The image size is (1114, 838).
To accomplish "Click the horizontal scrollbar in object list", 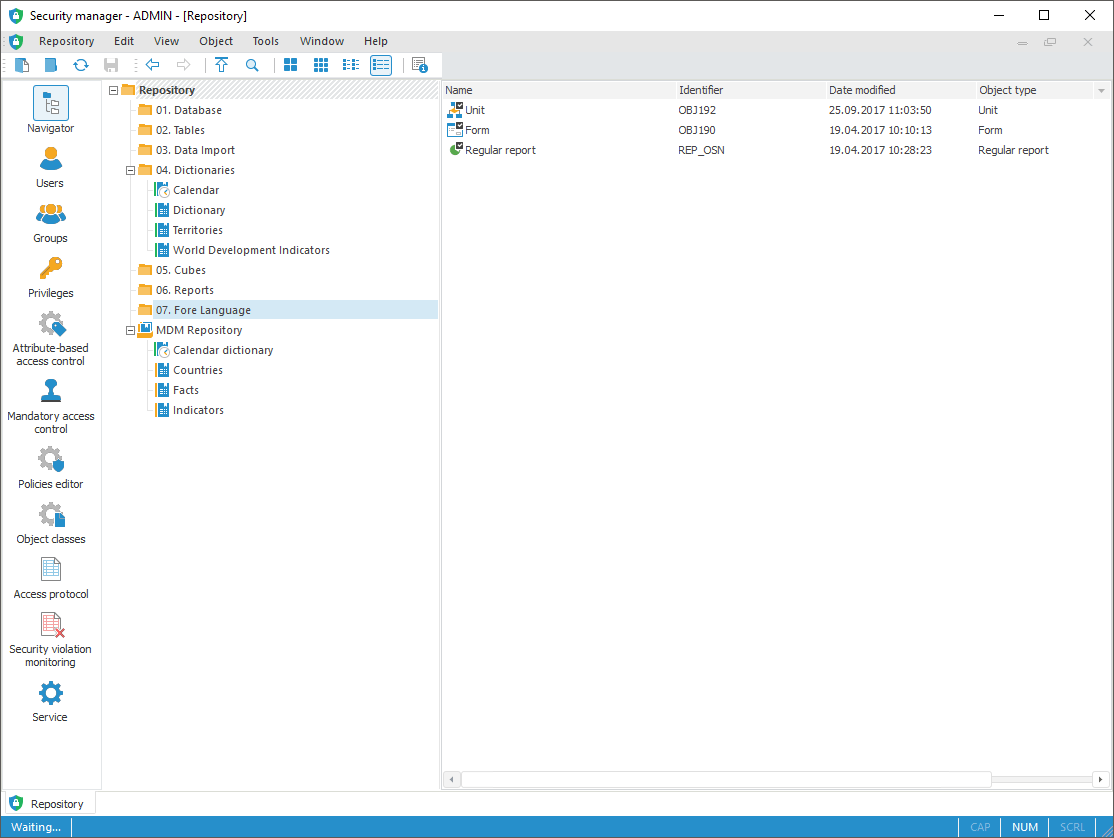I will [725, 779].
